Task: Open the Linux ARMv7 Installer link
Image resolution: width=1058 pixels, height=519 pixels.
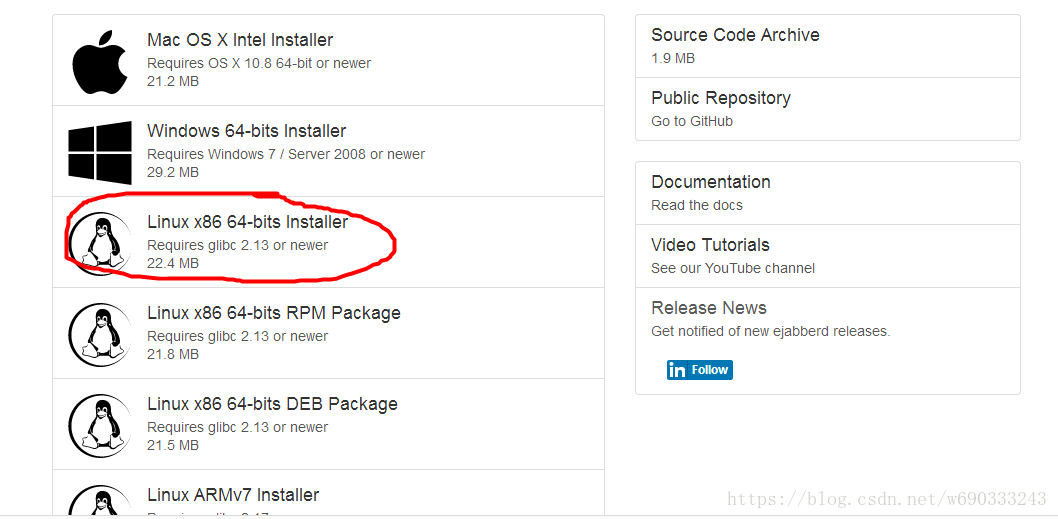Action: [x=233, y=495]
